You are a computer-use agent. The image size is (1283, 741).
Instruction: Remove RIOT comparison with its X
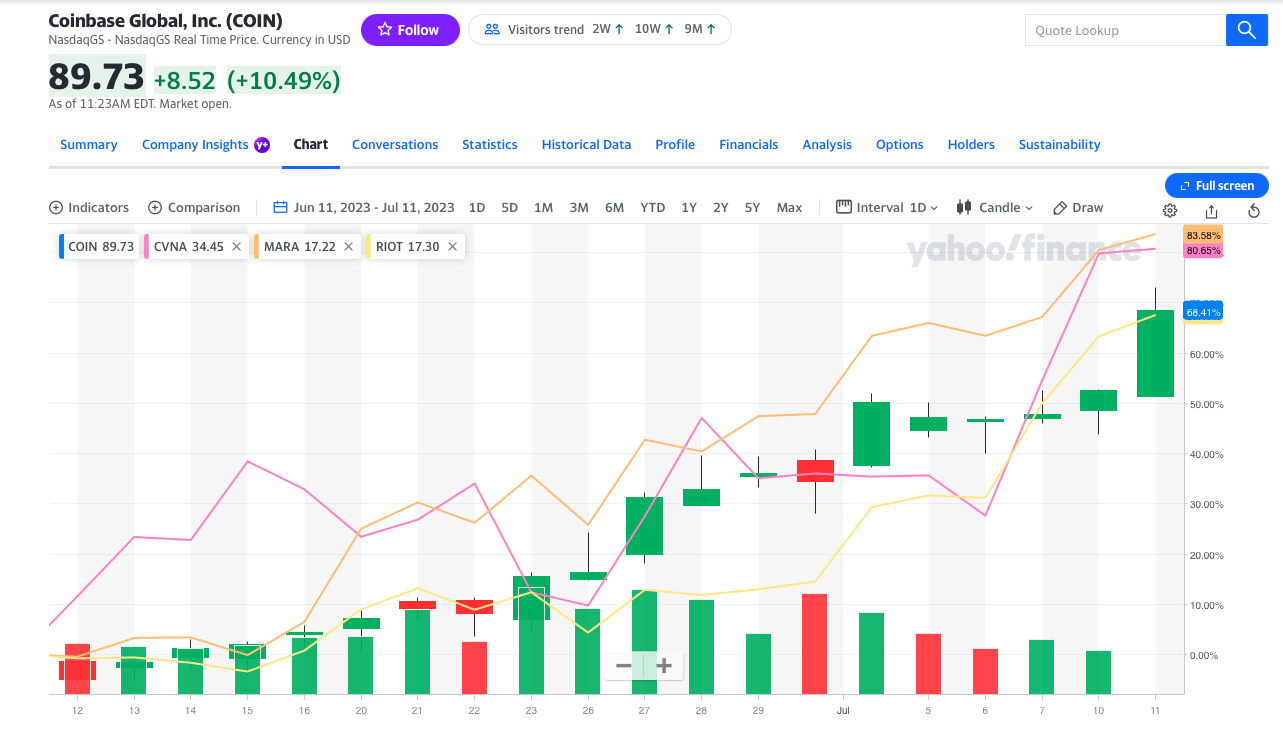click(x=452, y=246)
